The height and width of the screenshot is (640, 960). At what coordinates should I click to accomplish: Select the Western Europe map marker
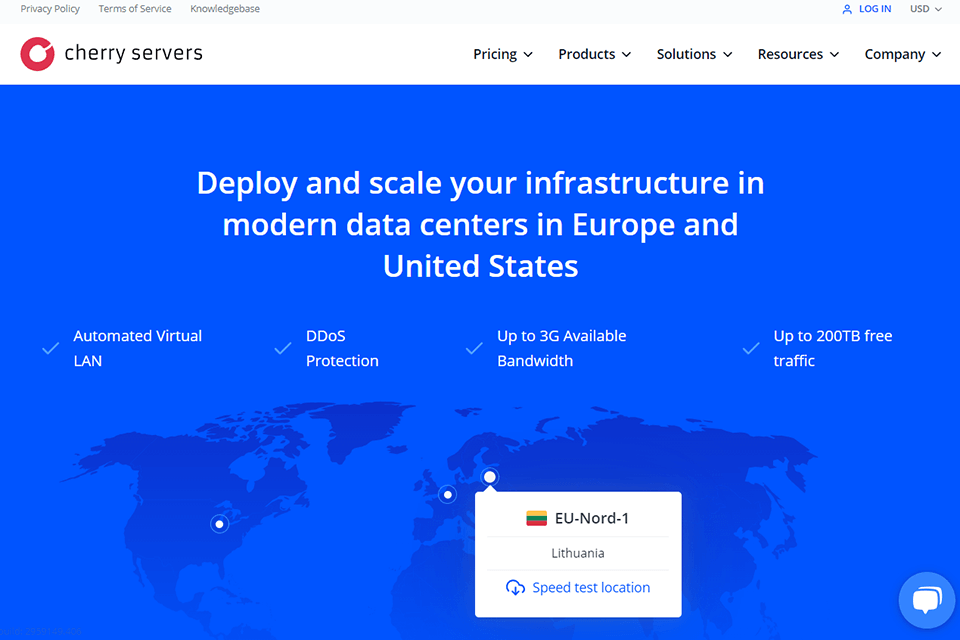click(x=448, y=494)
